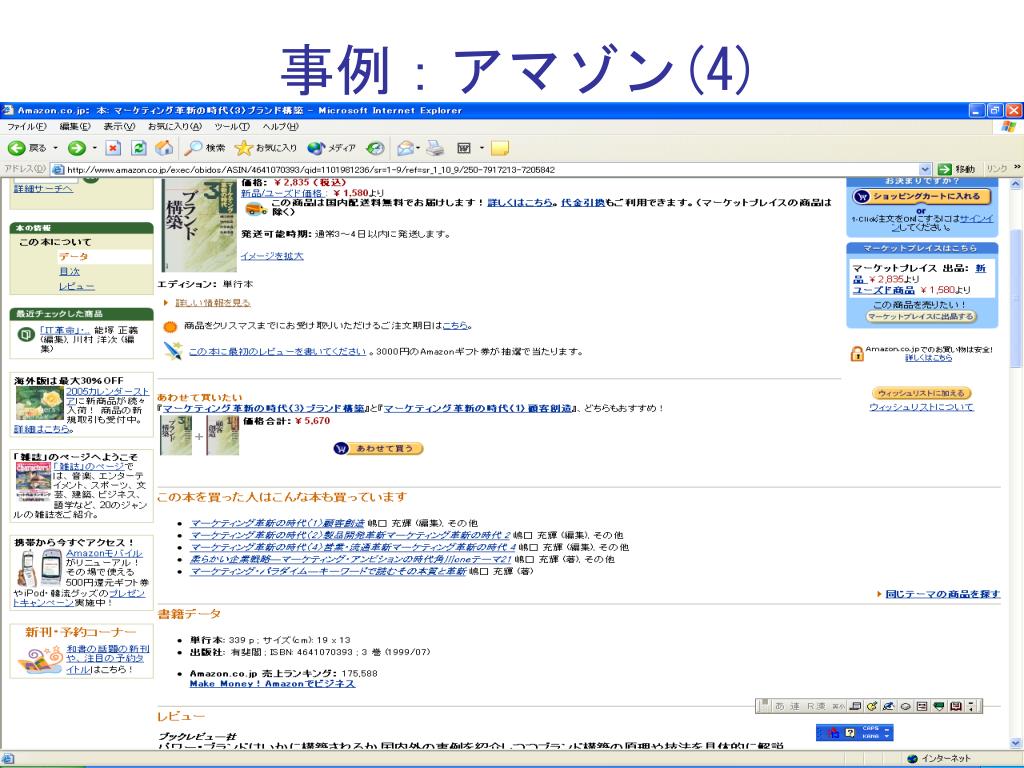The image size is (1024, 768).
Task: Expand the address bar URL dropdown
Action: pyautogui.click(x=925, y=169)
